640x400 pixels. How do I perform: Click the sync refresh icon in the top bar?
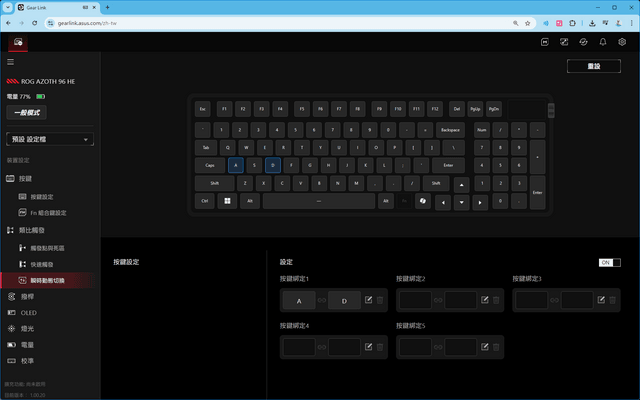583,42
